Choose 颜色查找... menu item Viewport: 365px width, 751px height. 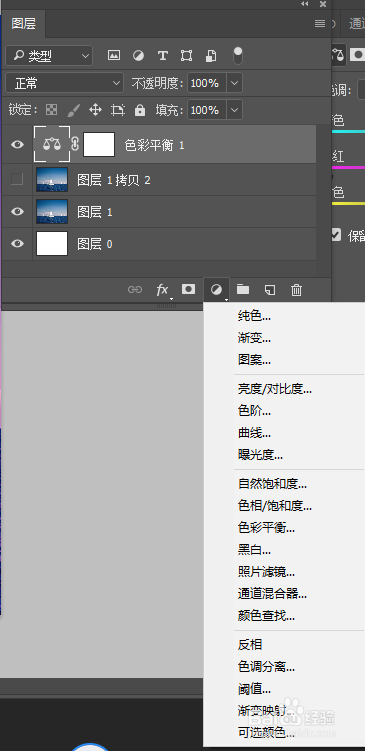(x=266, y=615)
